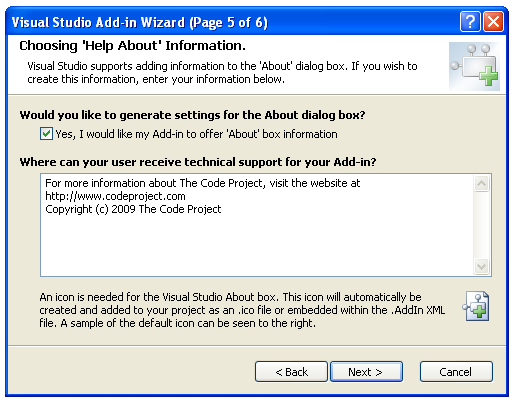513x401 pixels.
Task: Click the 'Where can your user receive technical support' label
Action: pos(198,162)
